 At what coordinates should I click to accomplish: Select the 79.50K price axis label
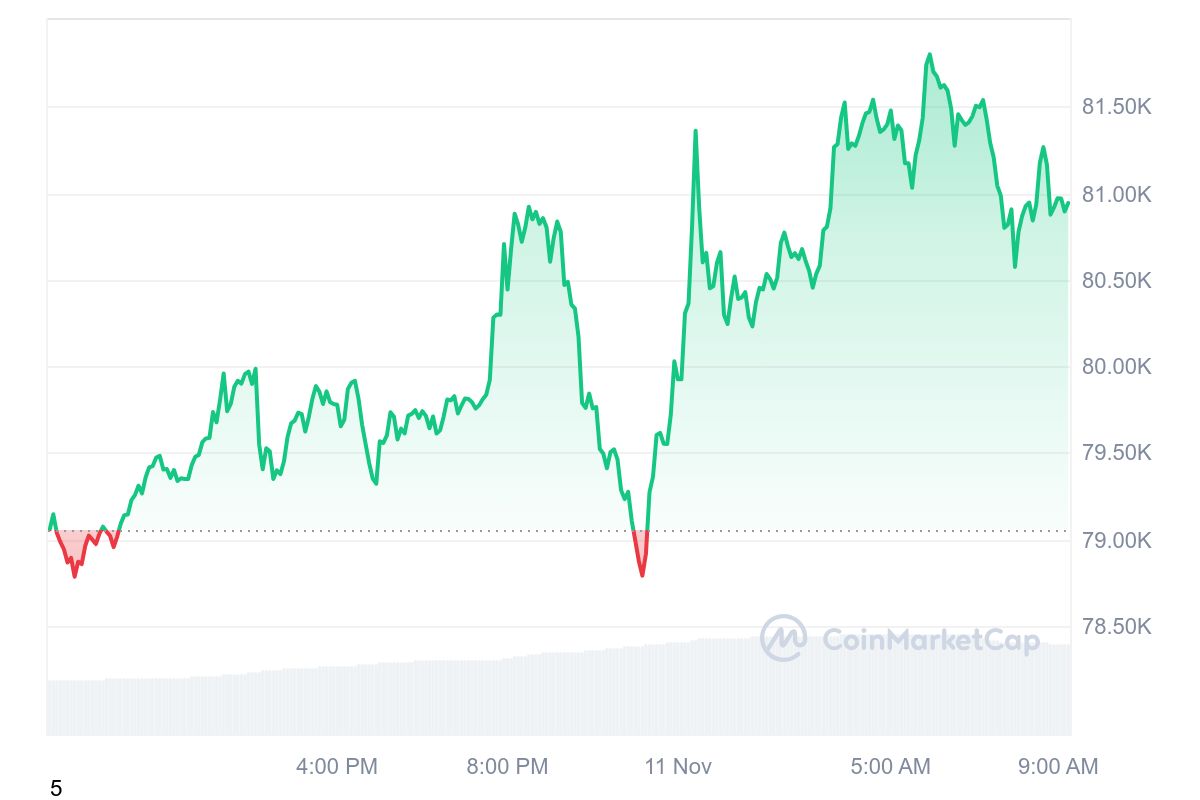click(1117, 454)
